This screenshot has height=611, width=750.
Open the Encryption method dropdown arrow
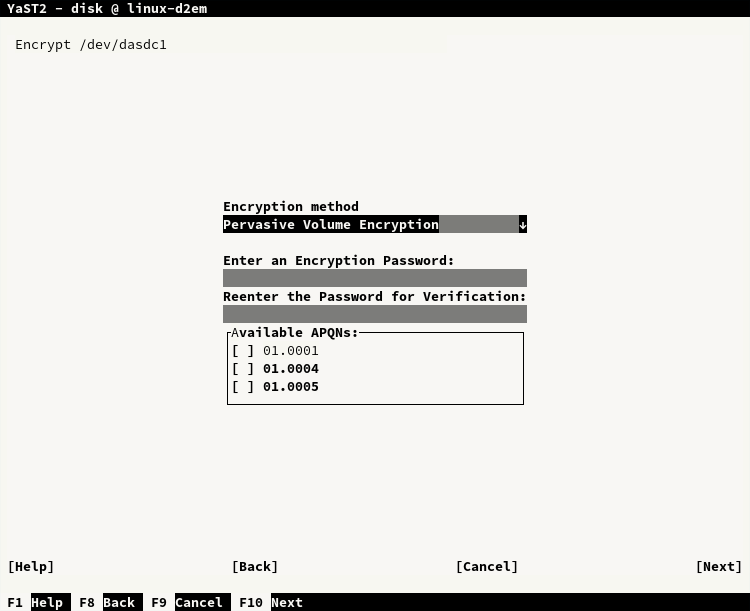(522, 225)
